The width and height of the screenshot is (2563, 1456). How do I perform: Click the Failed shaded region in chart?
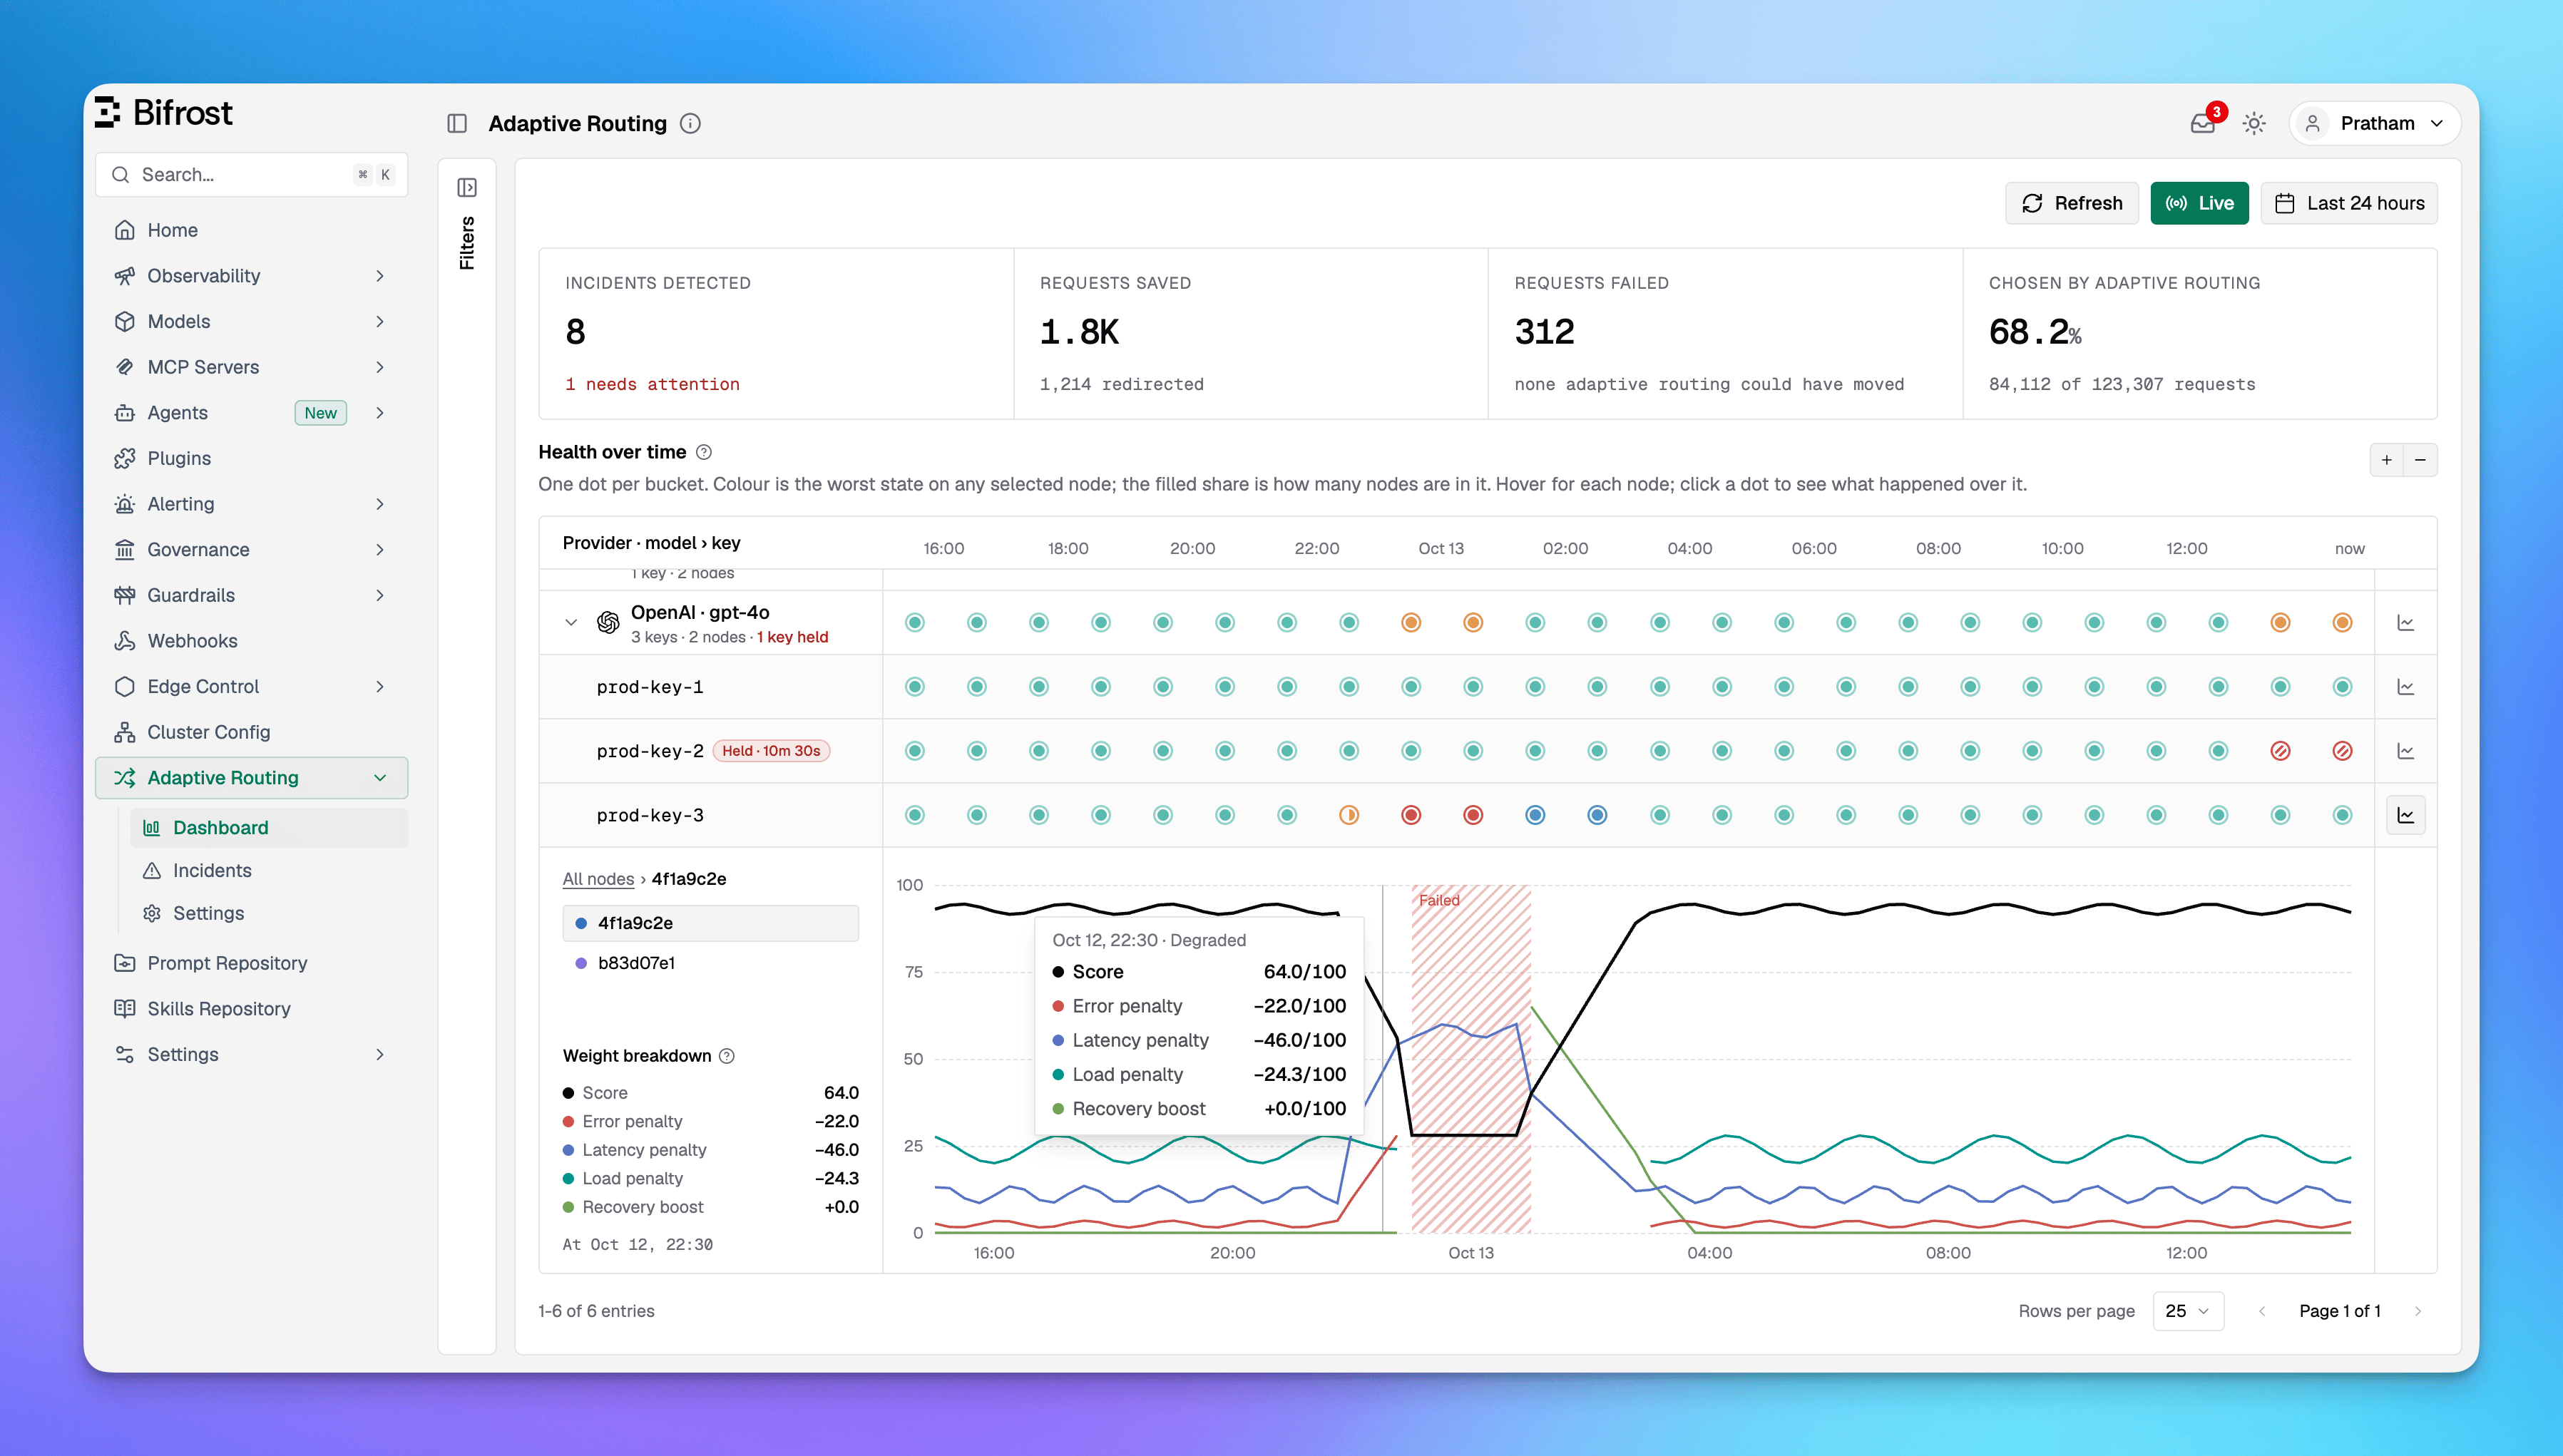[1470, 1060]
